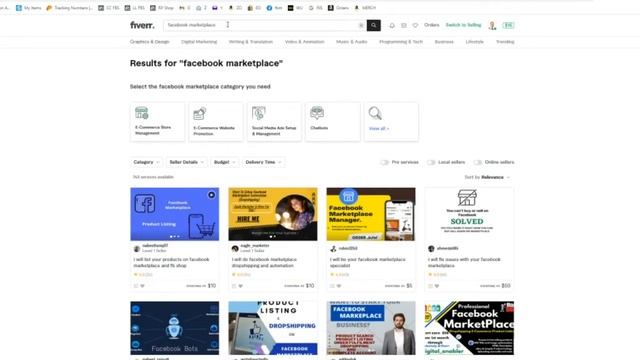Open Digital Marketing menu
The width and height of the screenshot is (640, 360).
[x=199, y=42]
